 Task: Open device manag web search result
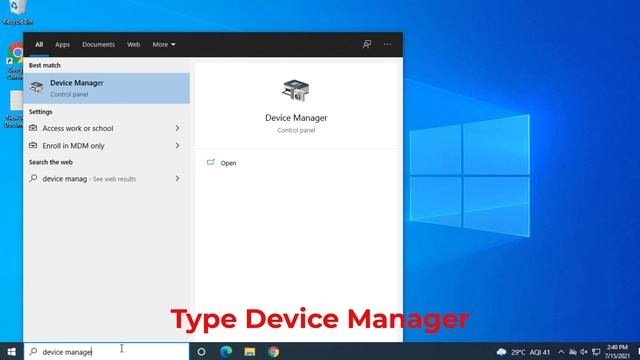[x=107, y=179]
